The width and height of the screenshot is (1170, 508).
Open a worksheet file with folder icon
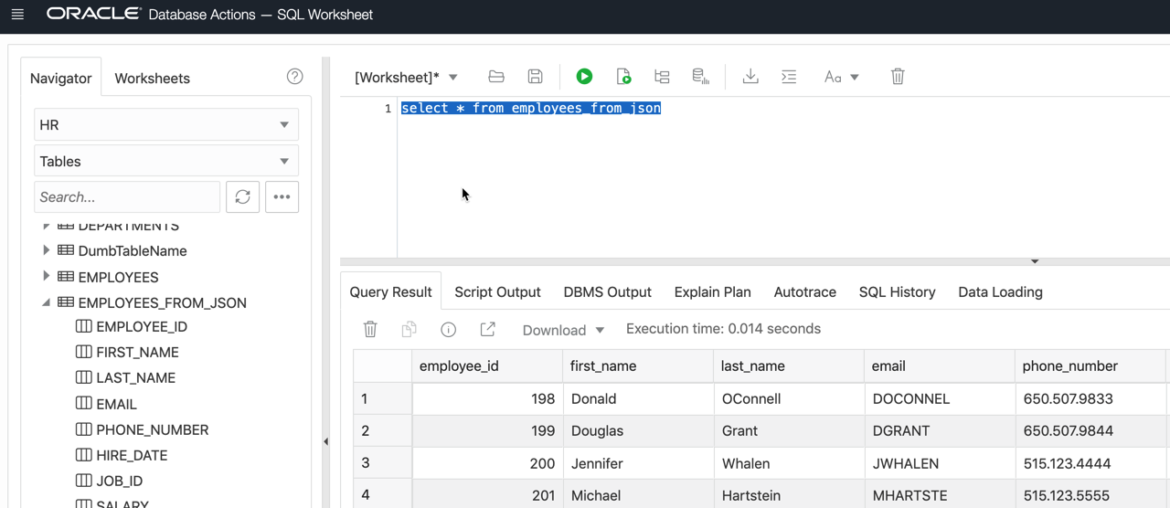496,77
